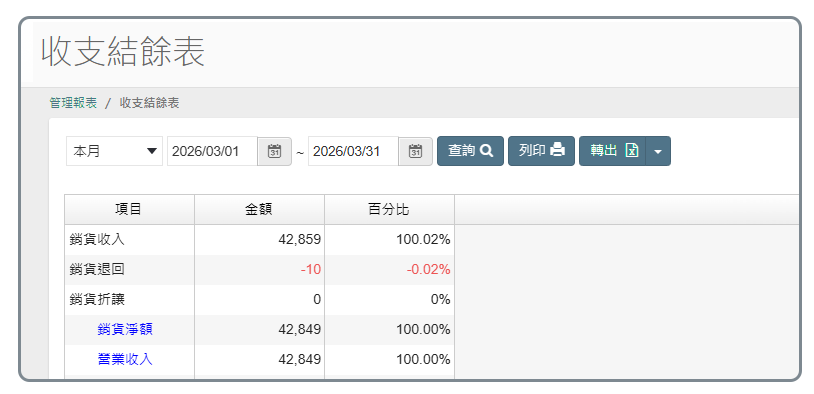The image size is (814, 394).
Task: Open the start date calendar picker
Action: coord(275,151)
